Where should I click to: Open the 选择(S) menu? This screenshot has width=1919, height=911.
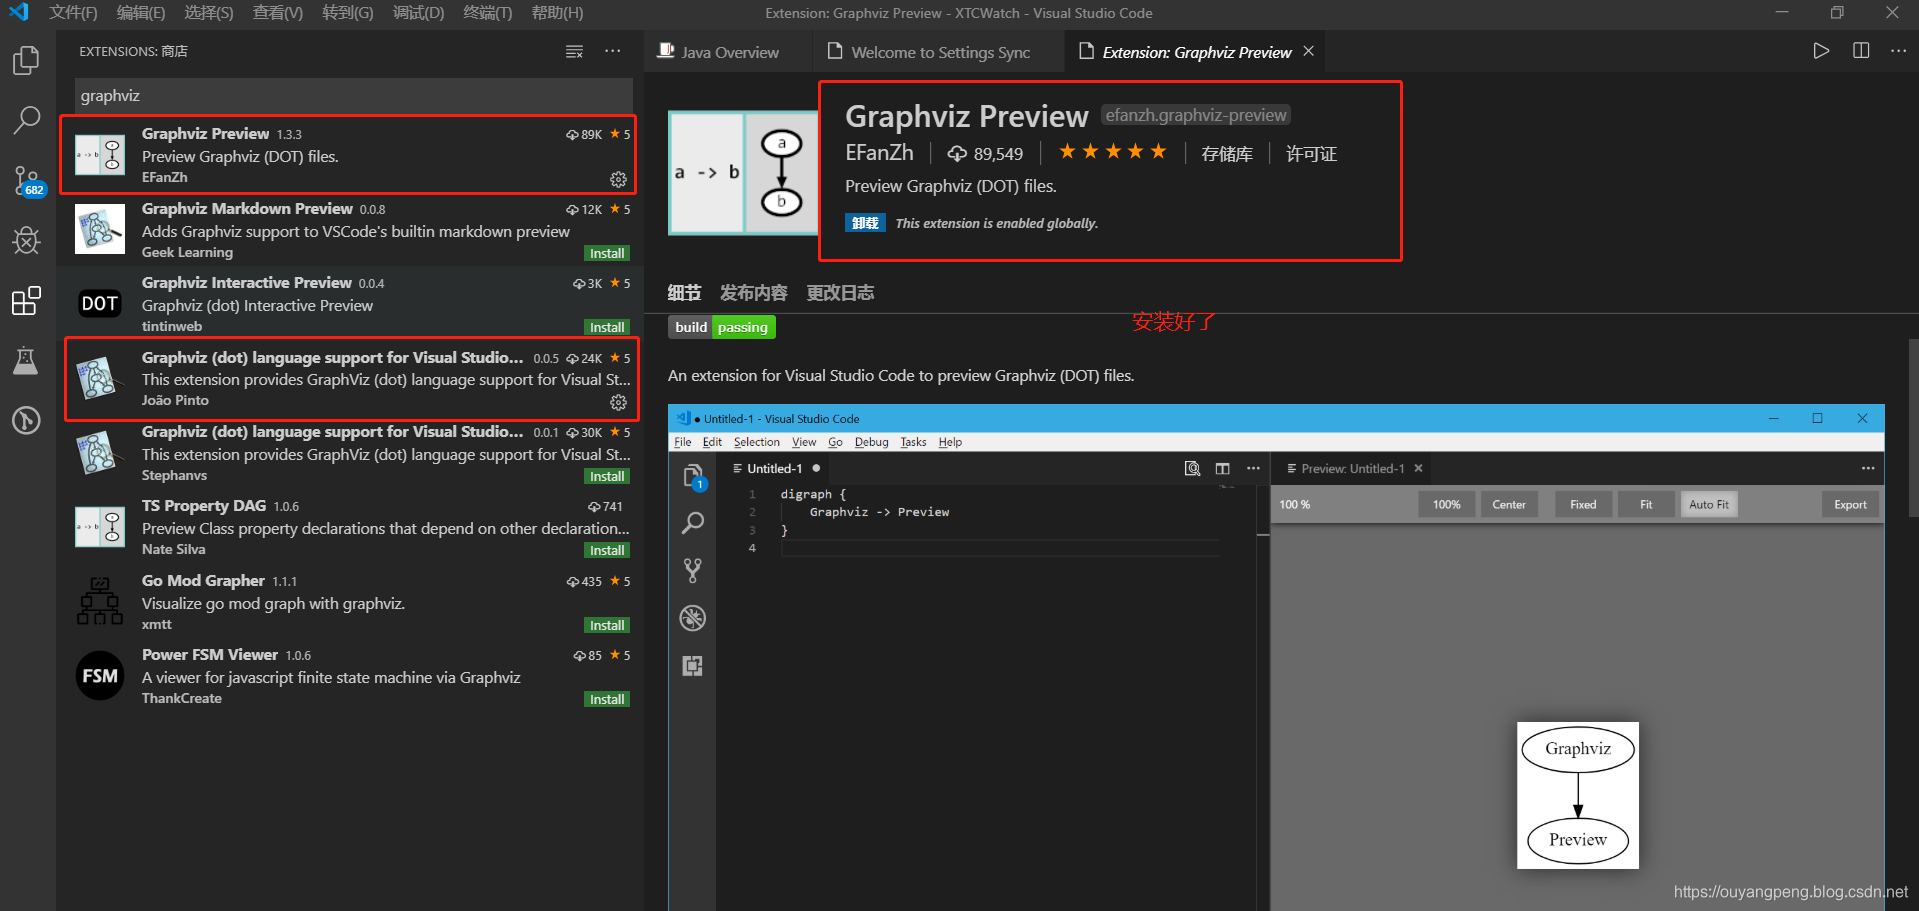pos(209,13)
